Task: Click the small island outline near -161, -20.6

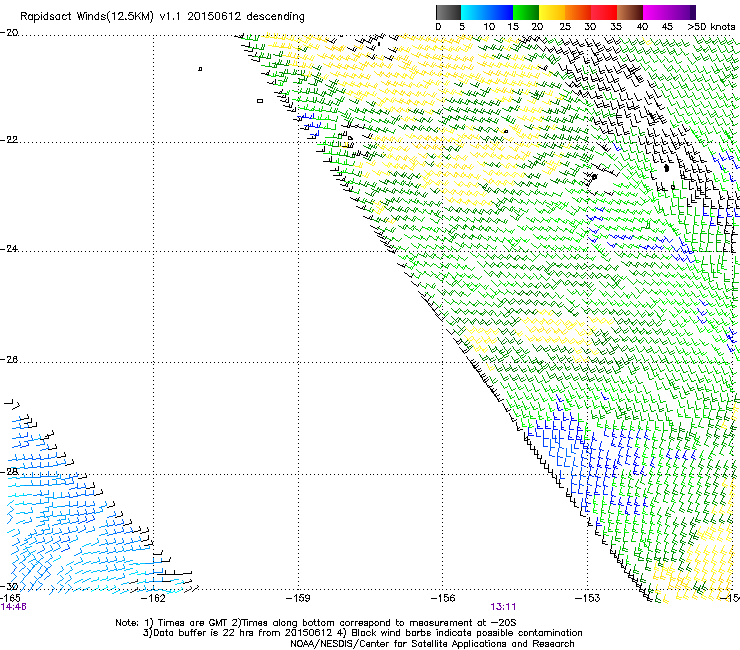Action: [200, 69]
